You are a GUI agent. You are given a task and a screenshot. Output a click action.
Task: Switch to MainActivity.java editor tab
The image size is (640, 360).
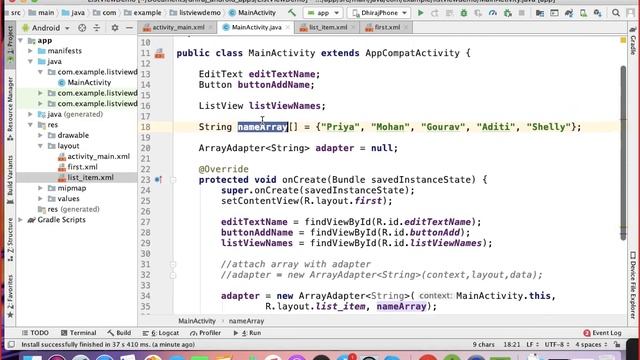256,27
